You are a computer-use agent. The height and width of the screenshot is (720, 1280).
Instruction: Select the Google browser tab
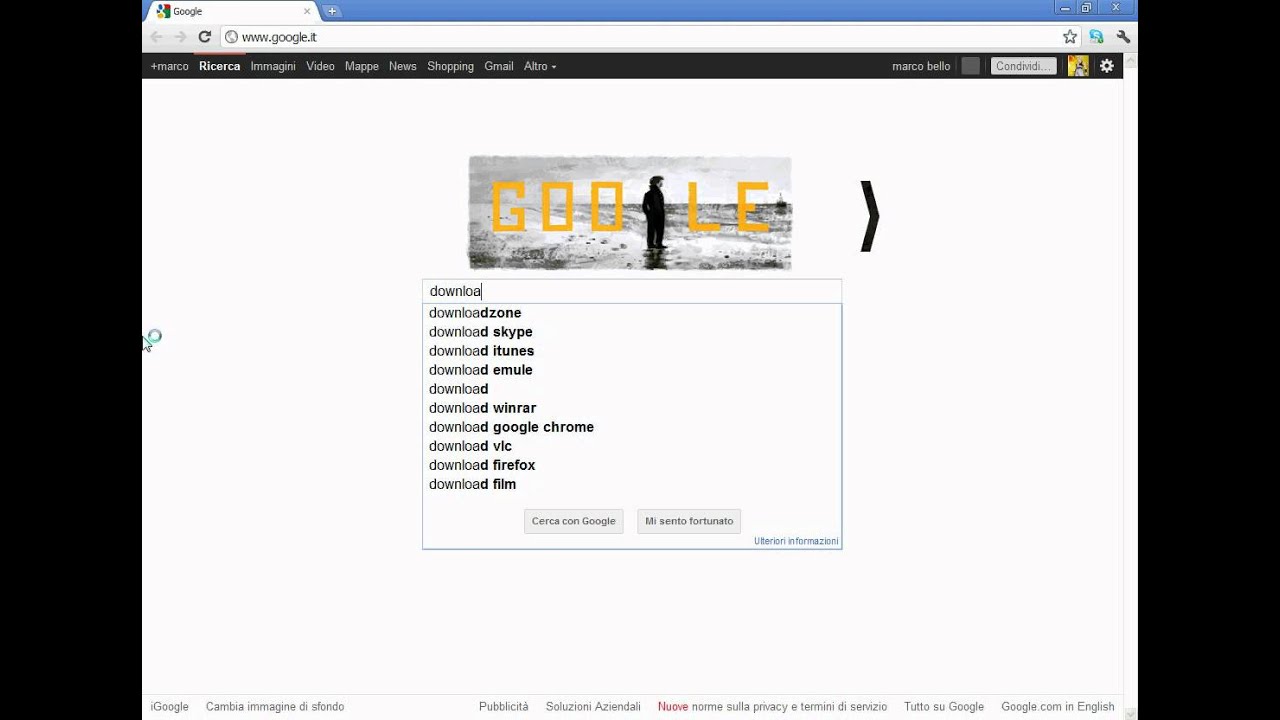[x=233, y=11]
